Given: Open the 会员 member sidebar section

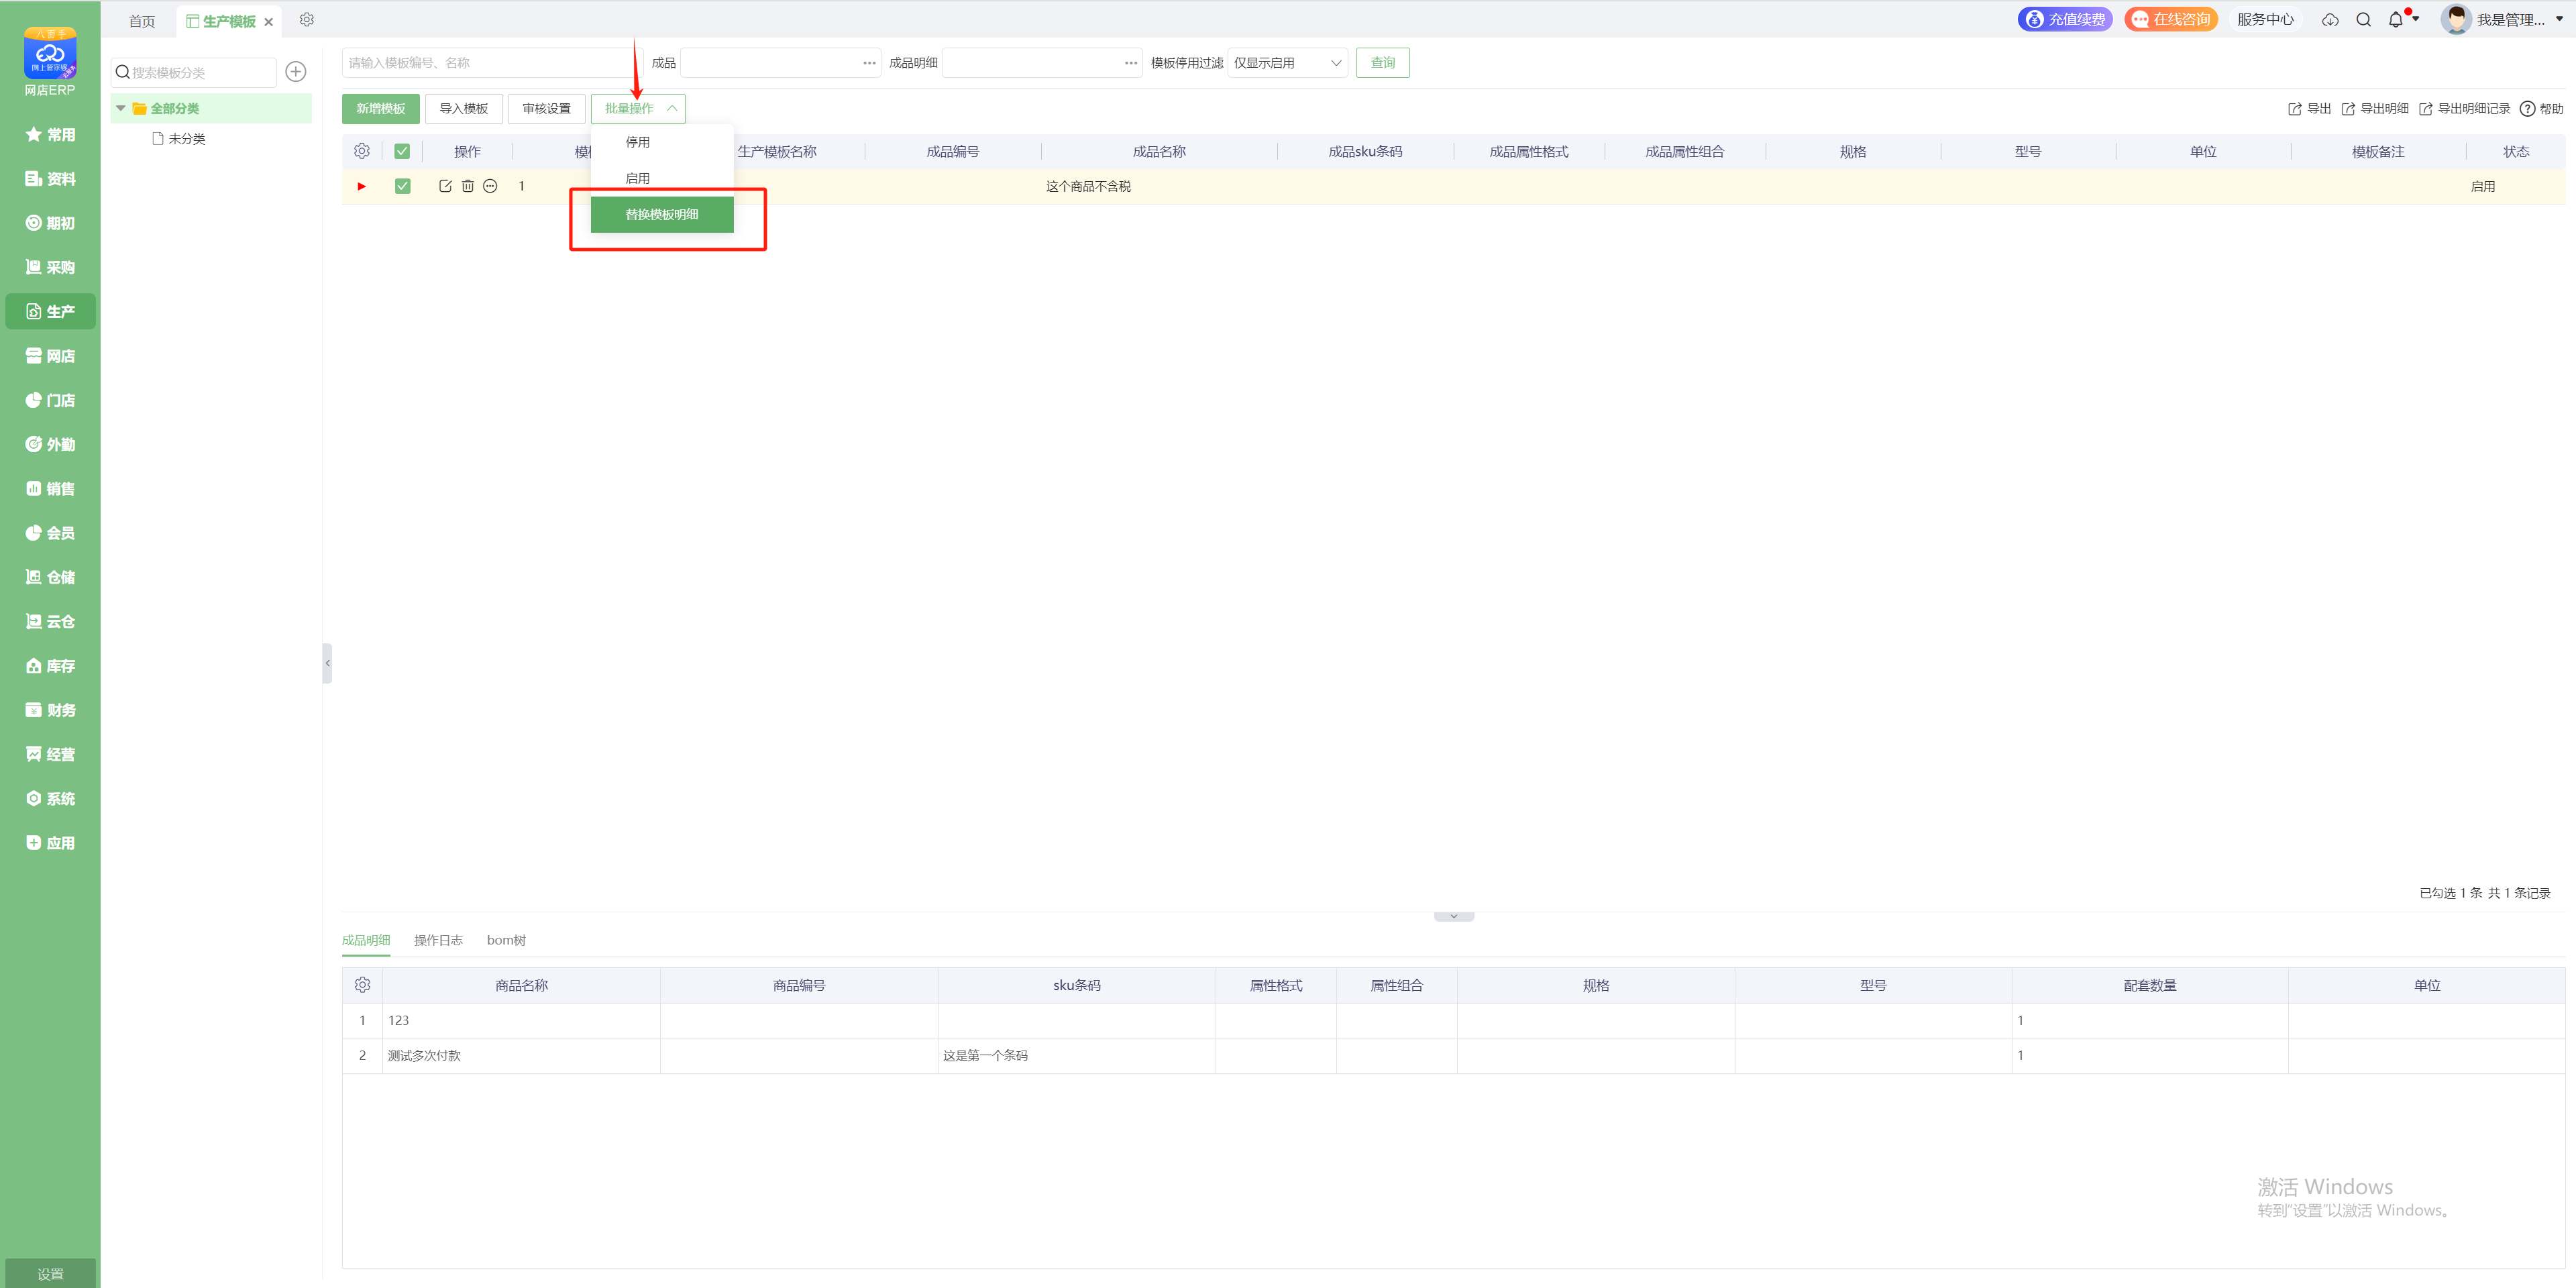Looking at the screenshot, I should click(x=50, y=533).
